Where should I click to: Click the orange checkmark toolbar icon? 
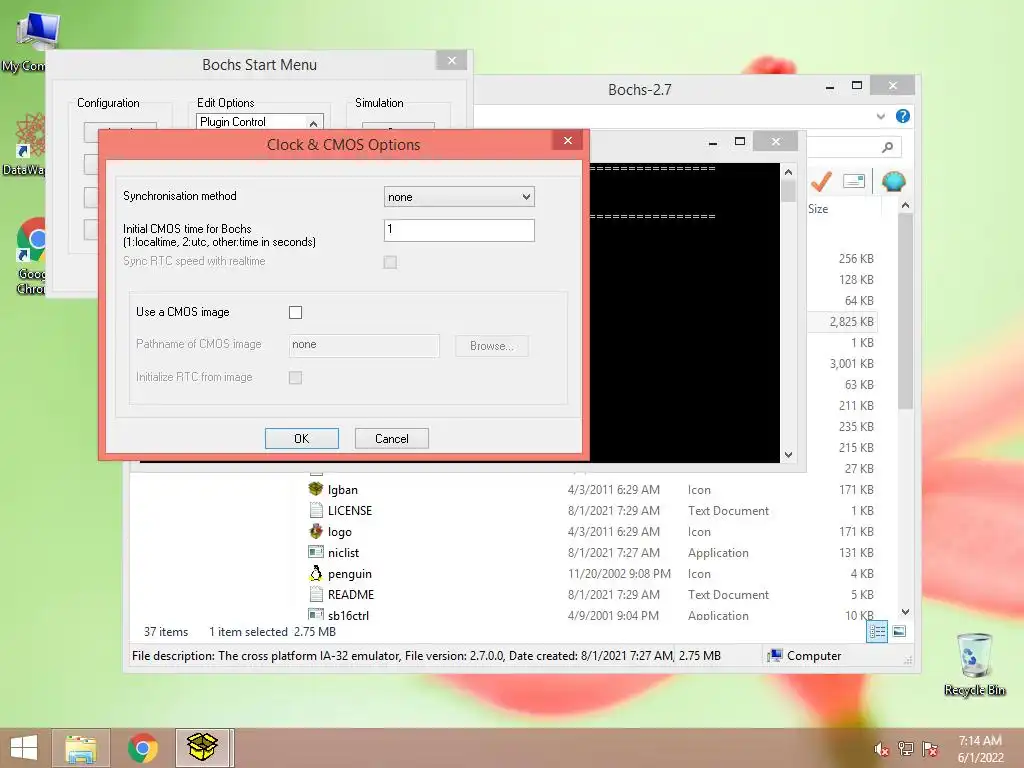click(x=821, y=181)
